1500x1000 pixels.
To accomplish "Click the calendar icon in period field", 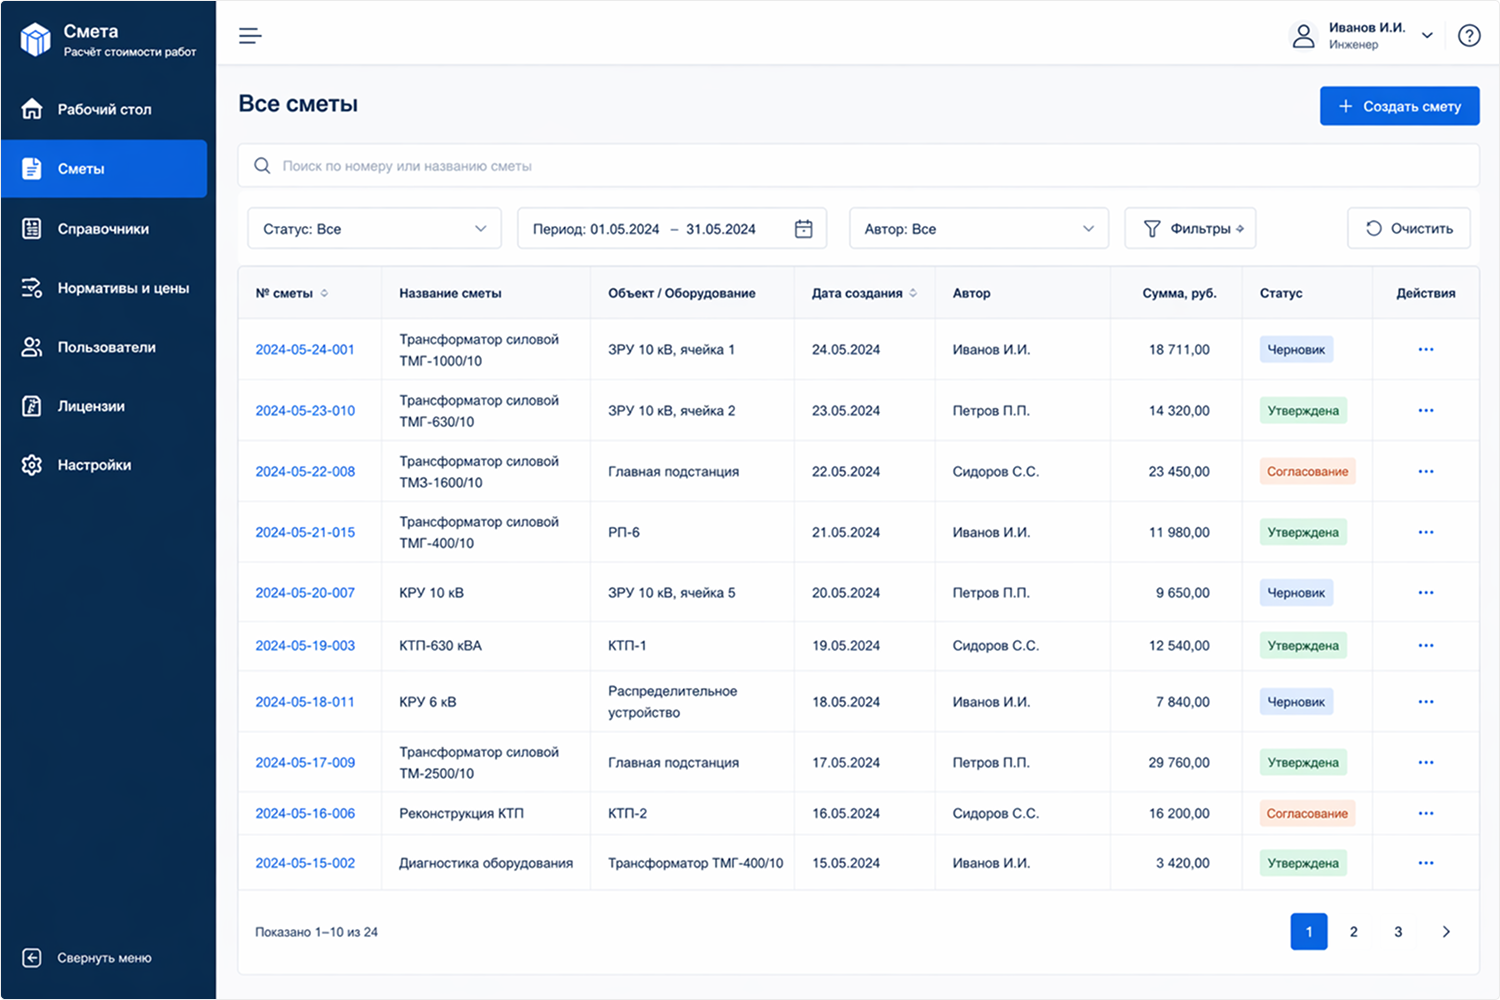I will pyautogui.click(x=803, y=229).
